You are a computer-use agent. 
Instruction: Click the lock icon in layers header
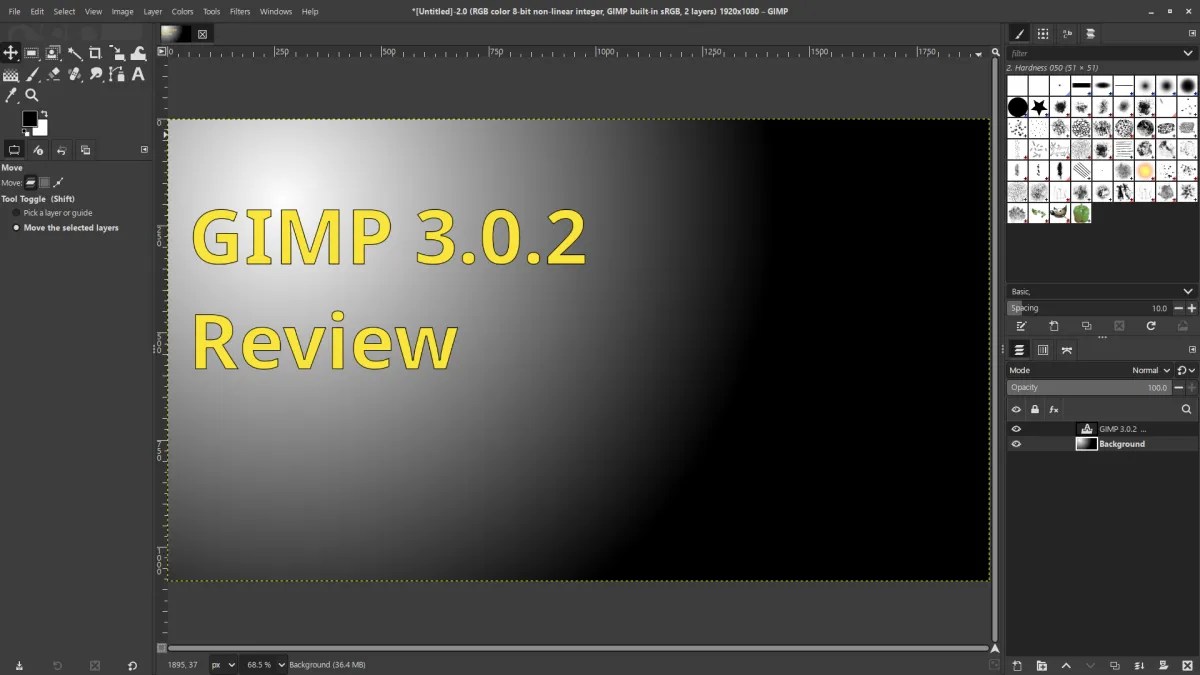1035,409
